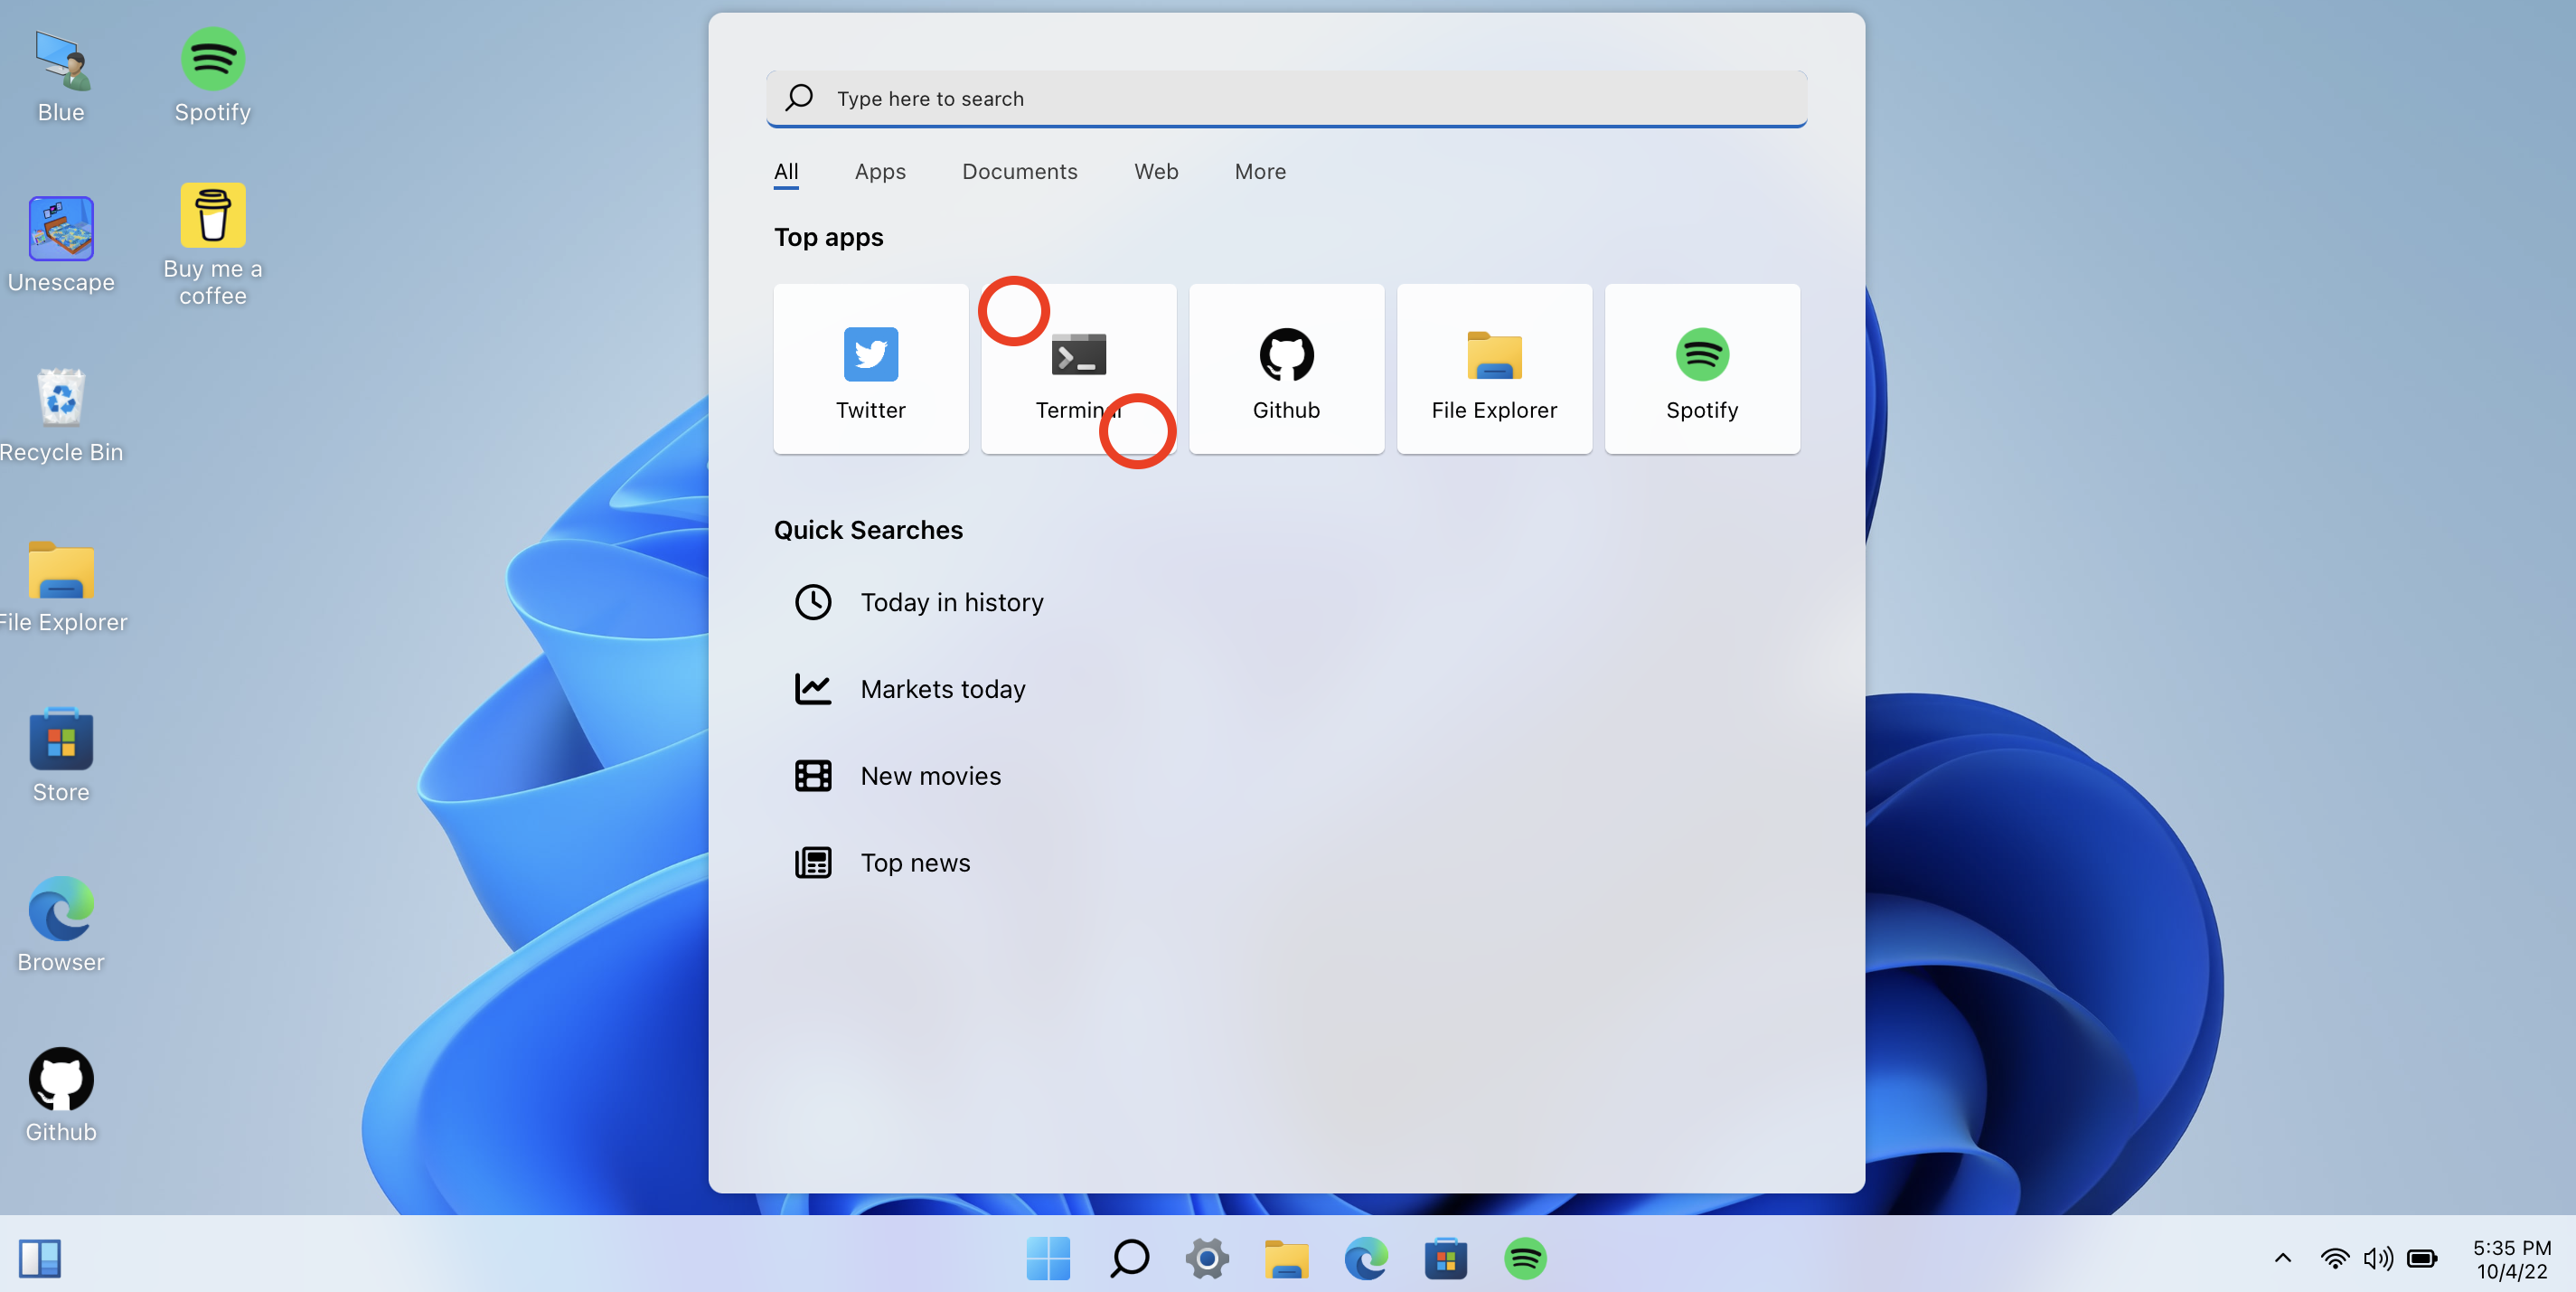Launch Microsoft Edge from the taskbar
2576x1292 pixels.
tap(1367, 1259)
